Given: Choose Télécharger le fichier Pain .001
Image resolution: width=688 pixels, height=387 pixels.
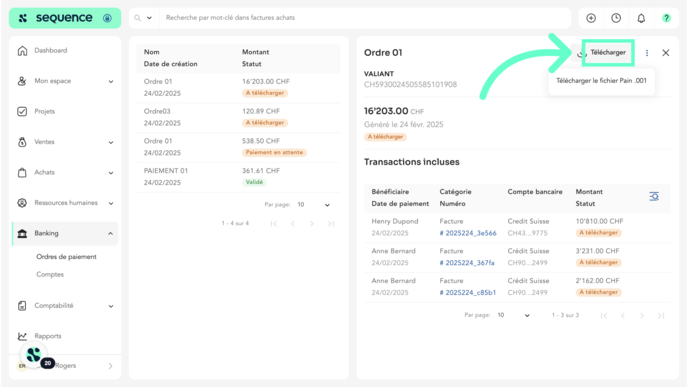Looking at the screenshot, I should pyautogui.click(x=601, y=81).
